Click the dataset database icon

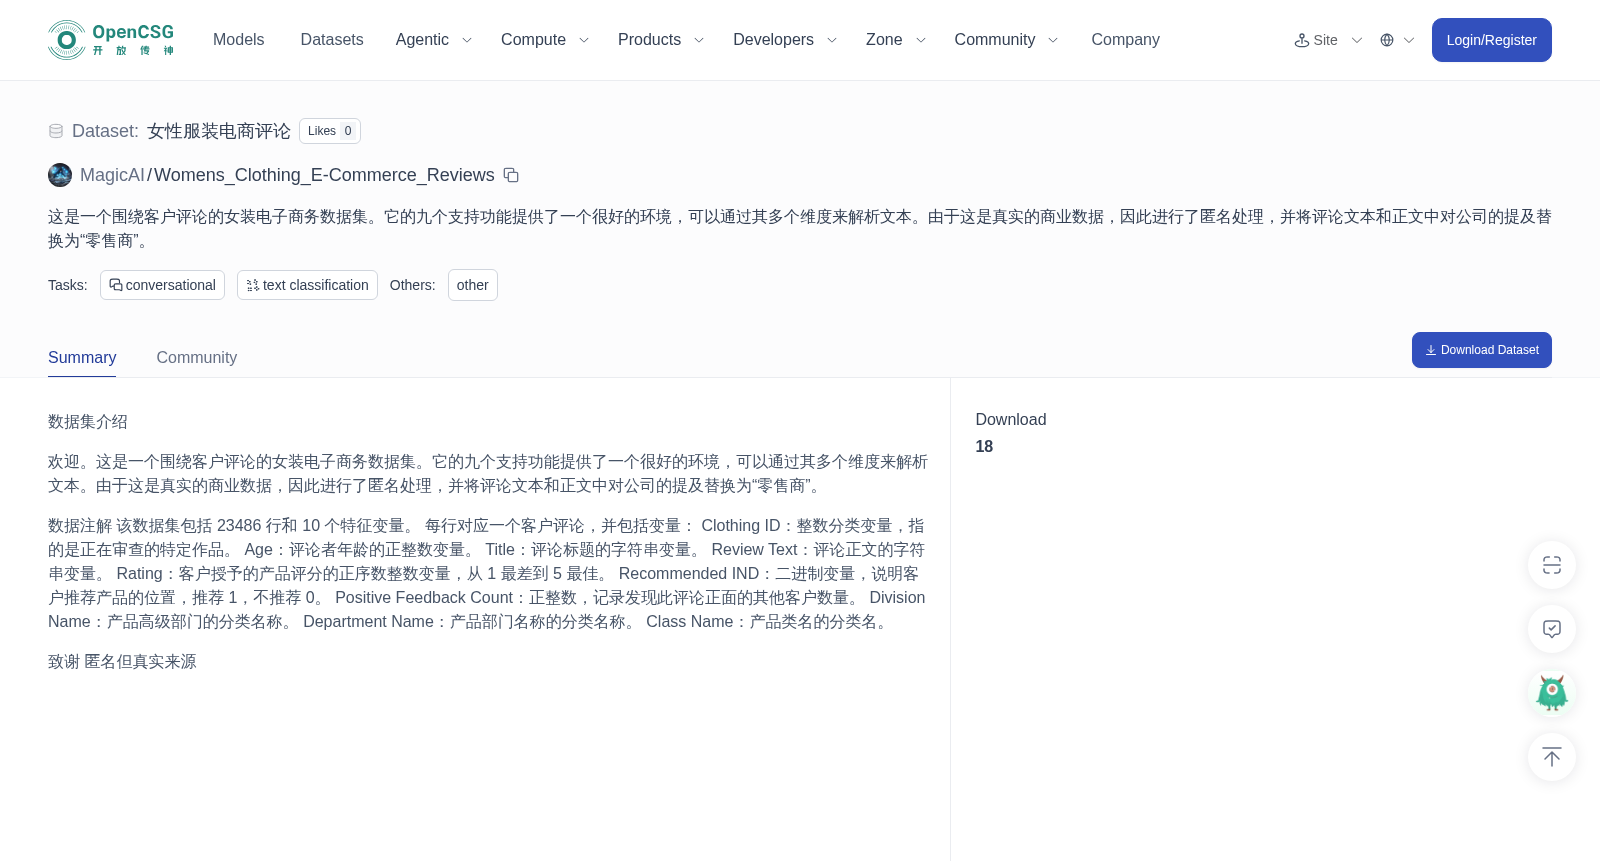56,131
